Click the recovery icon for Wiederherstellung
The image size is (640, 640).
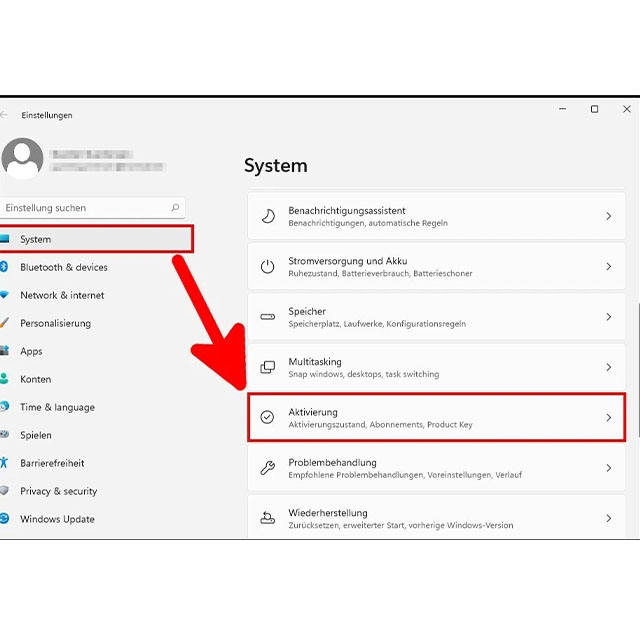pyautogui.click(x=267, y=518)
